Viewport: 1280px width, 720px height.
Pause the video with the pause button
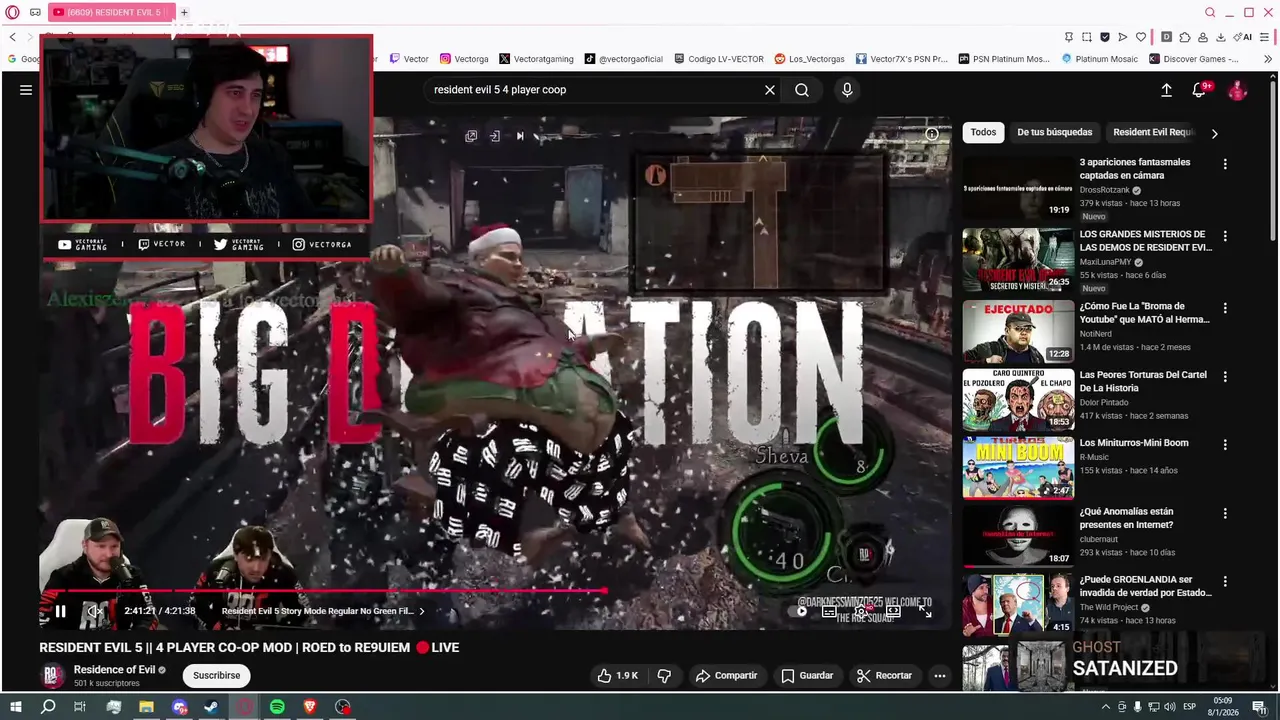(x=60, y=611)
